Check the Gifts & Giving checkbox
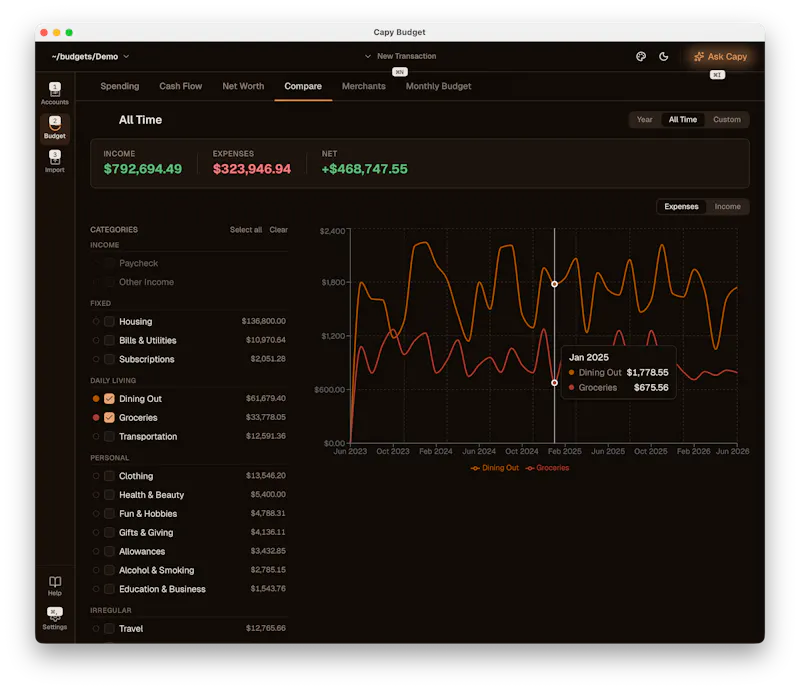 tap(109, 533)
